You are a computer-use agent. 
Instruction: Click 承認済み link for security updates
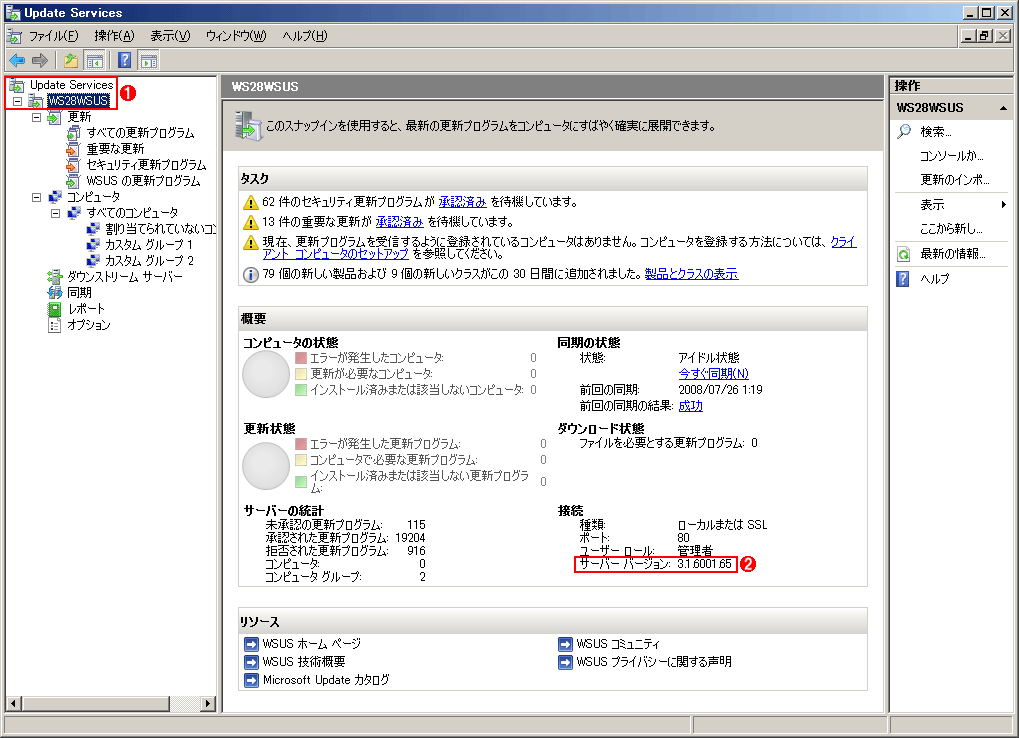click(462, 202)
